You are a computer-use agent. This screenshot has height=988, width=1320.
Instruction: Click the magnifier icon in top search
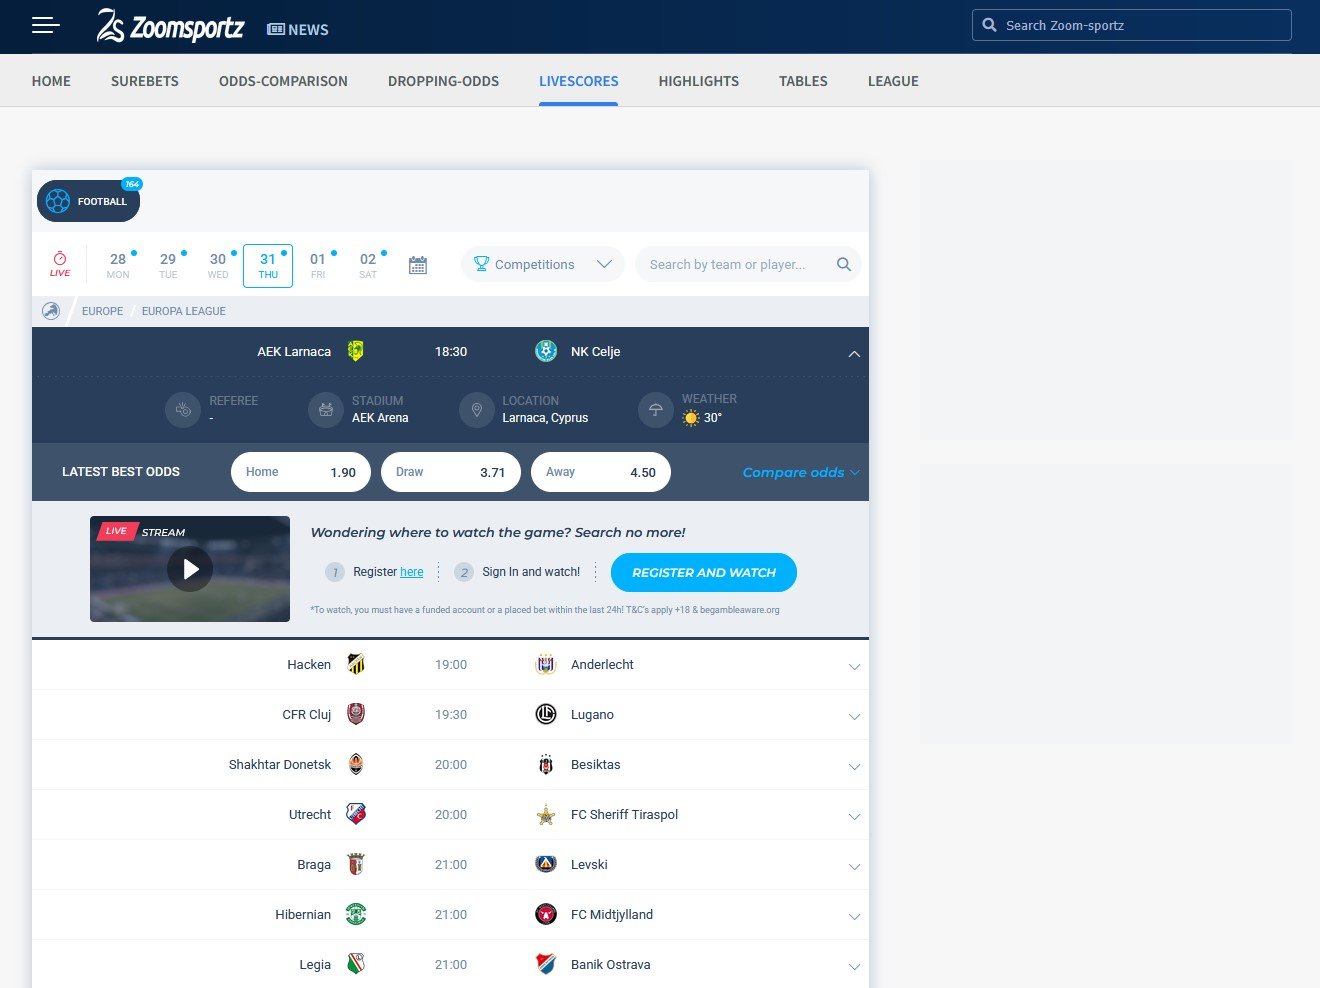(x=989, y=25)
